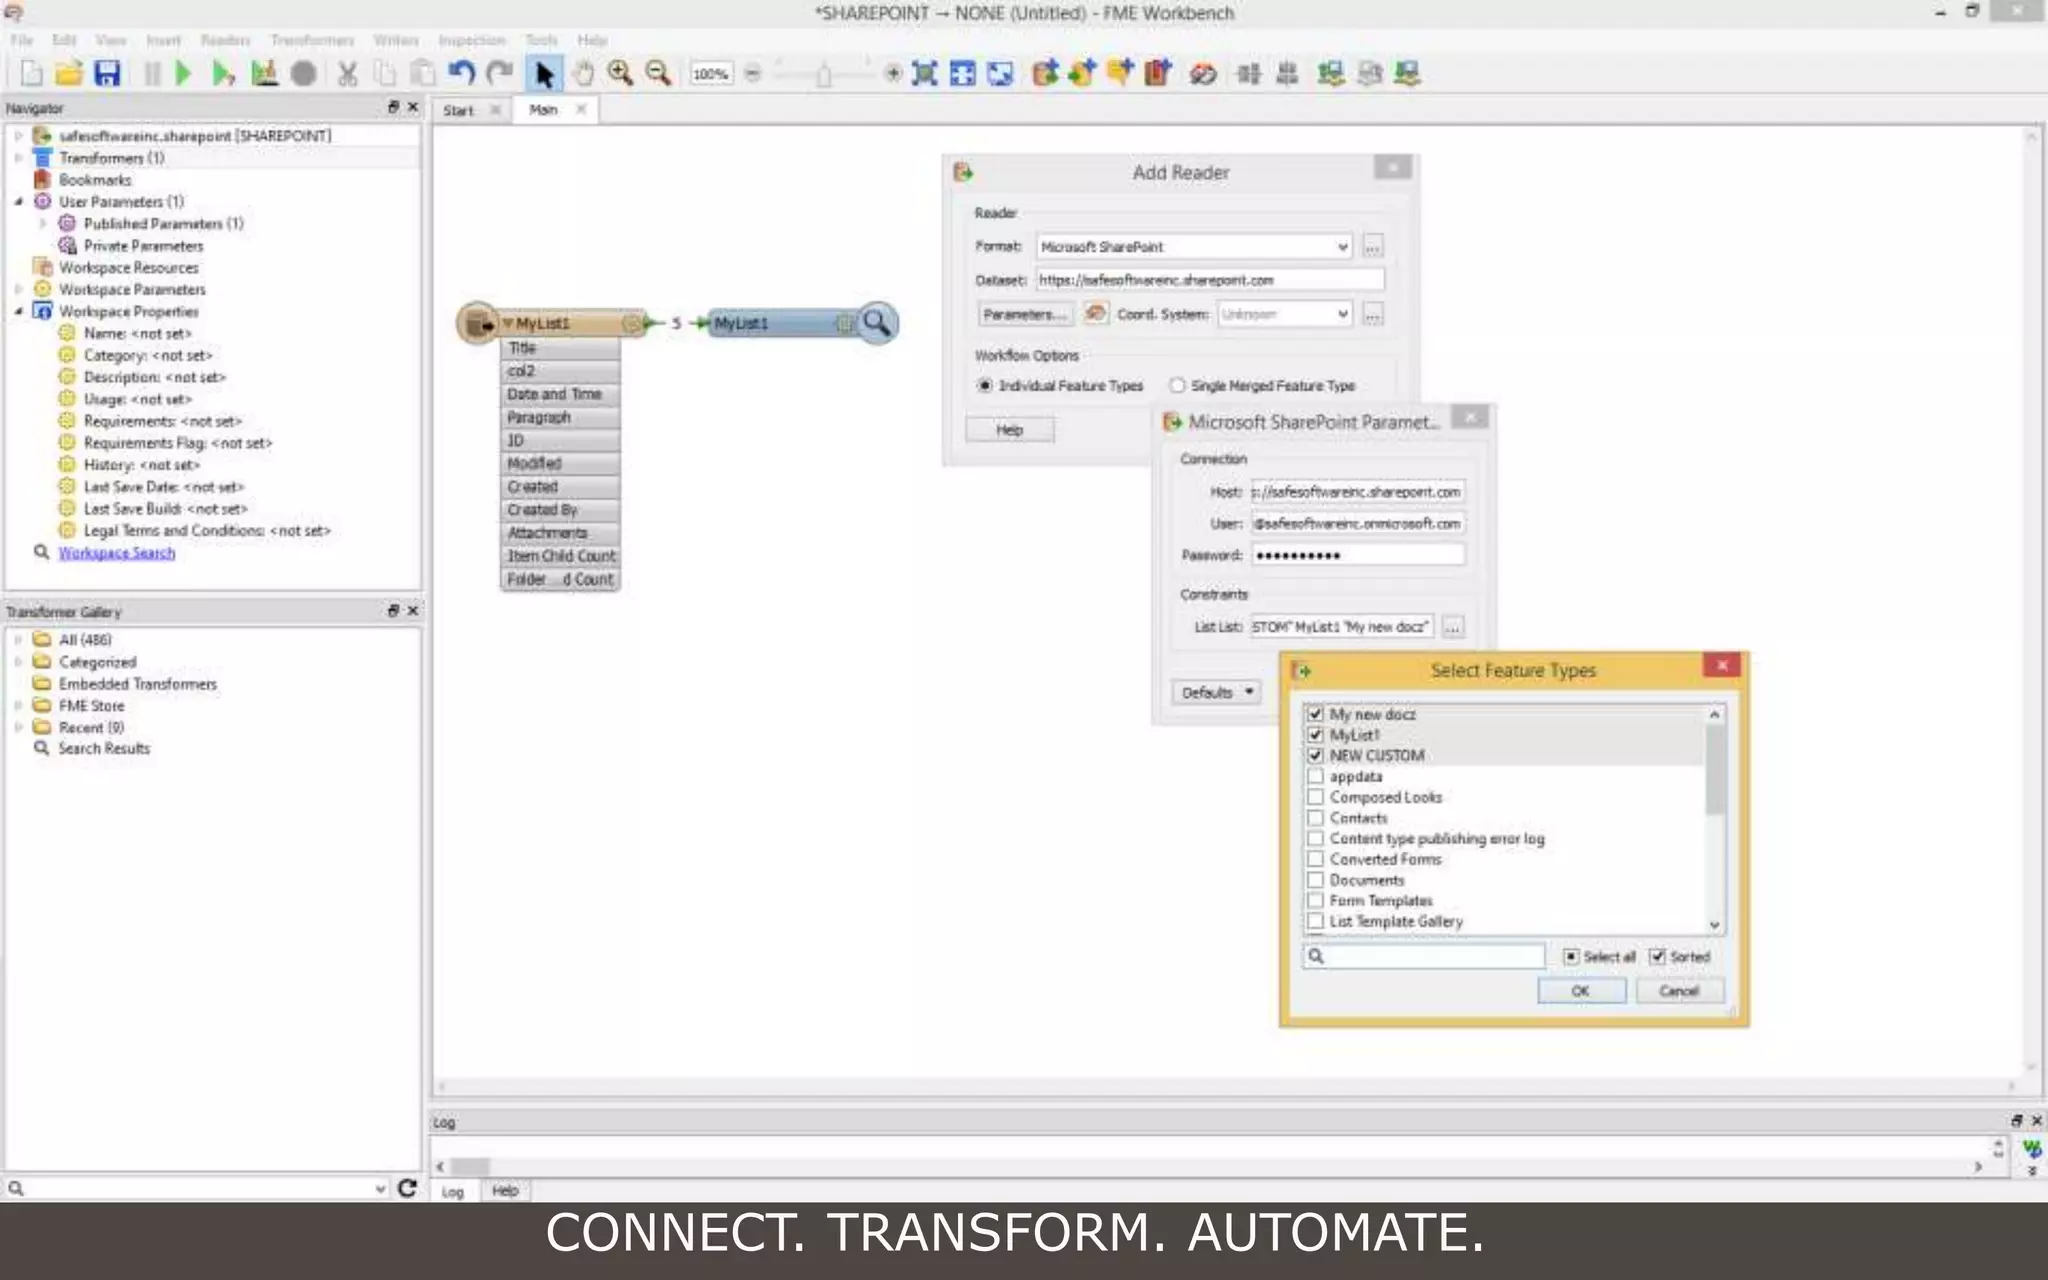Check the appdata feature type
The height and width of the screenshot is (1280, 2048).
pyautogui.click(x=1316, y=776)
